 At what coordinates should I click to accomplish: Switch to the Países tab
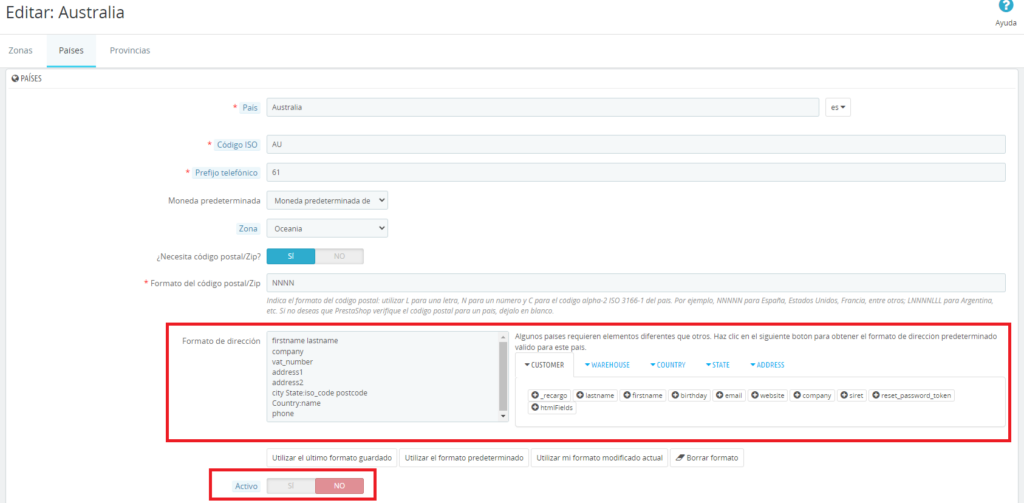click(x=71, y=50)
